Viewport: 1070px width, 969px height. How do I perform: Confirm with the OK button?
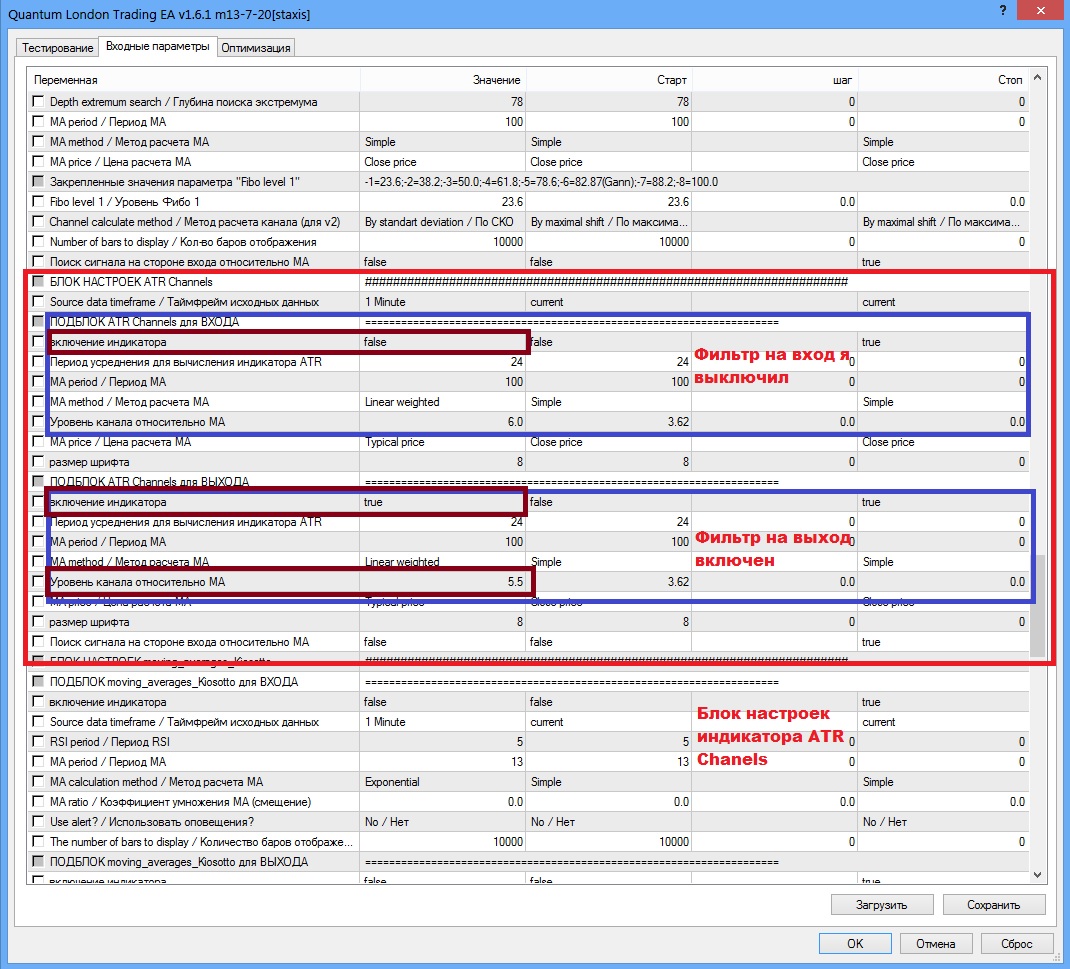pyautogui.click(x=855, y=944)
